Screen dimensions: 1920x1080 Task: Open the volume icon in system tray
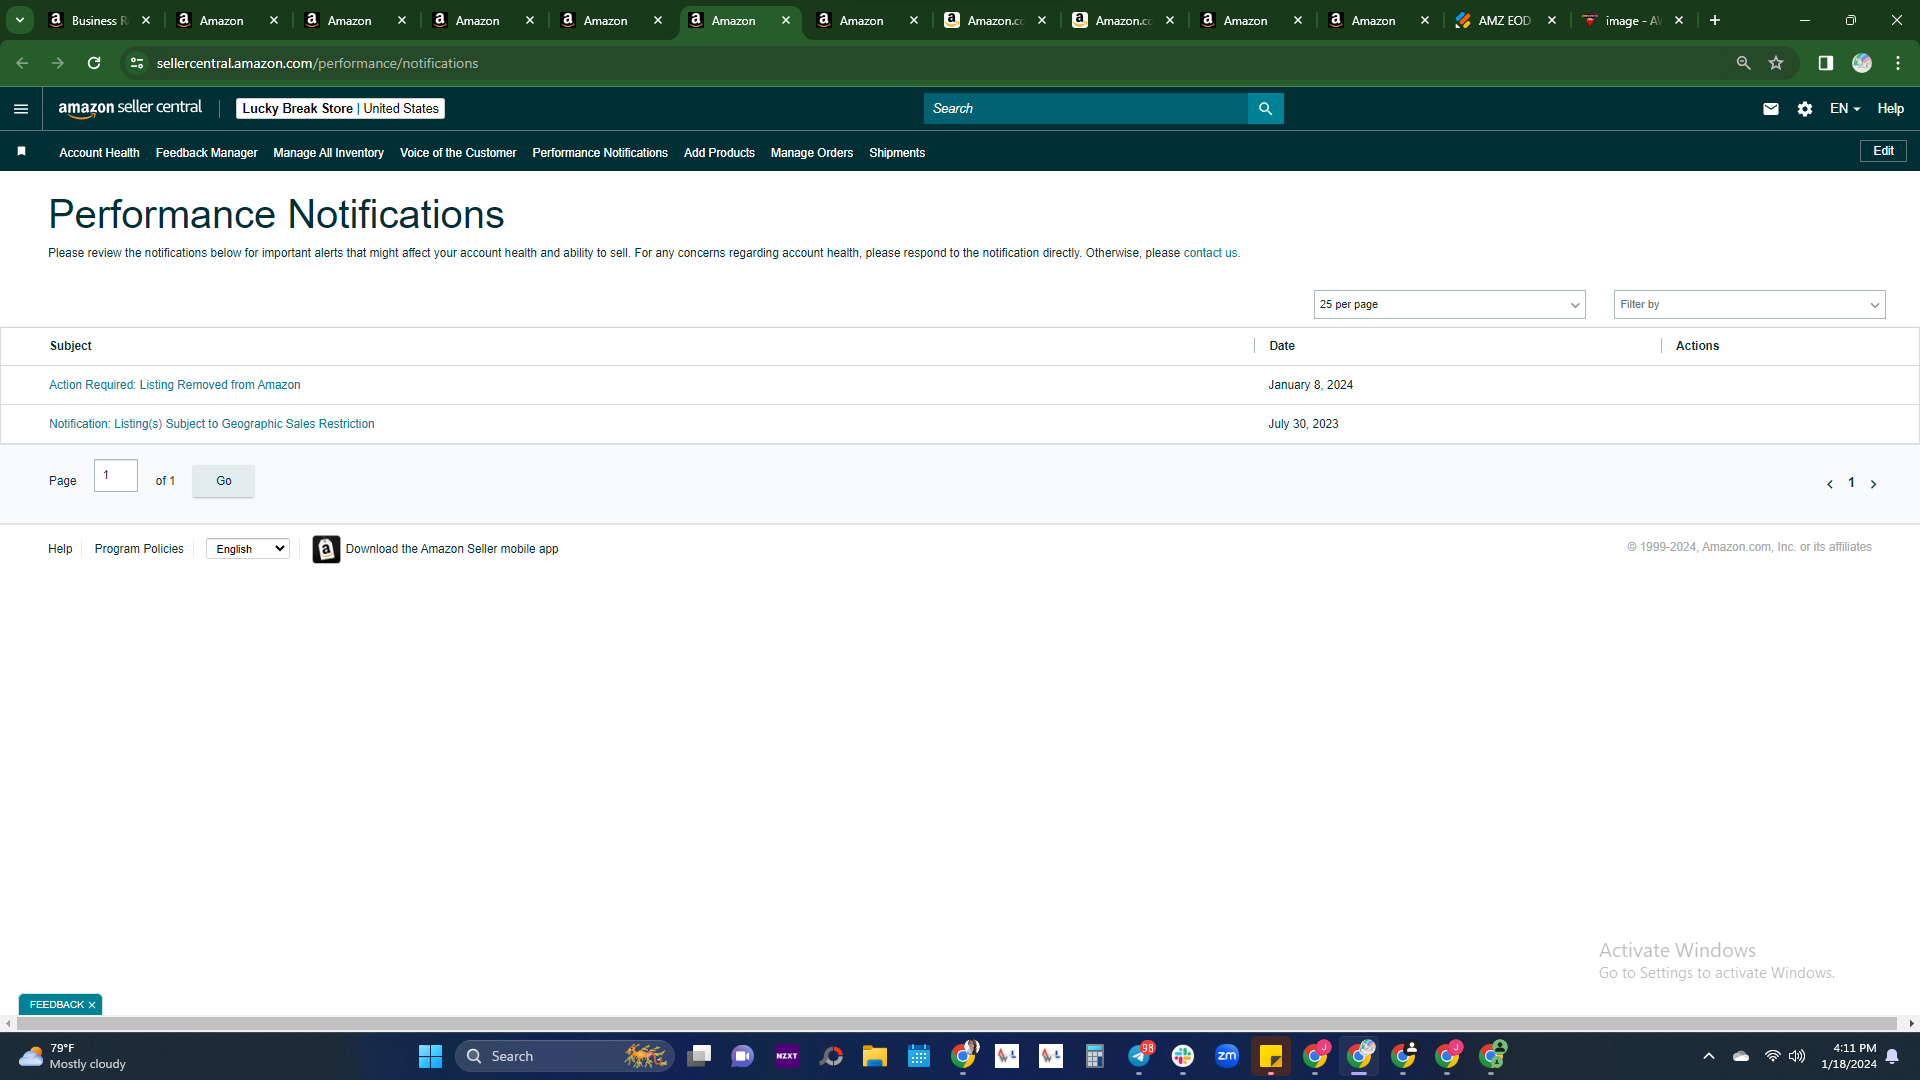(x=1797, y=1056)
